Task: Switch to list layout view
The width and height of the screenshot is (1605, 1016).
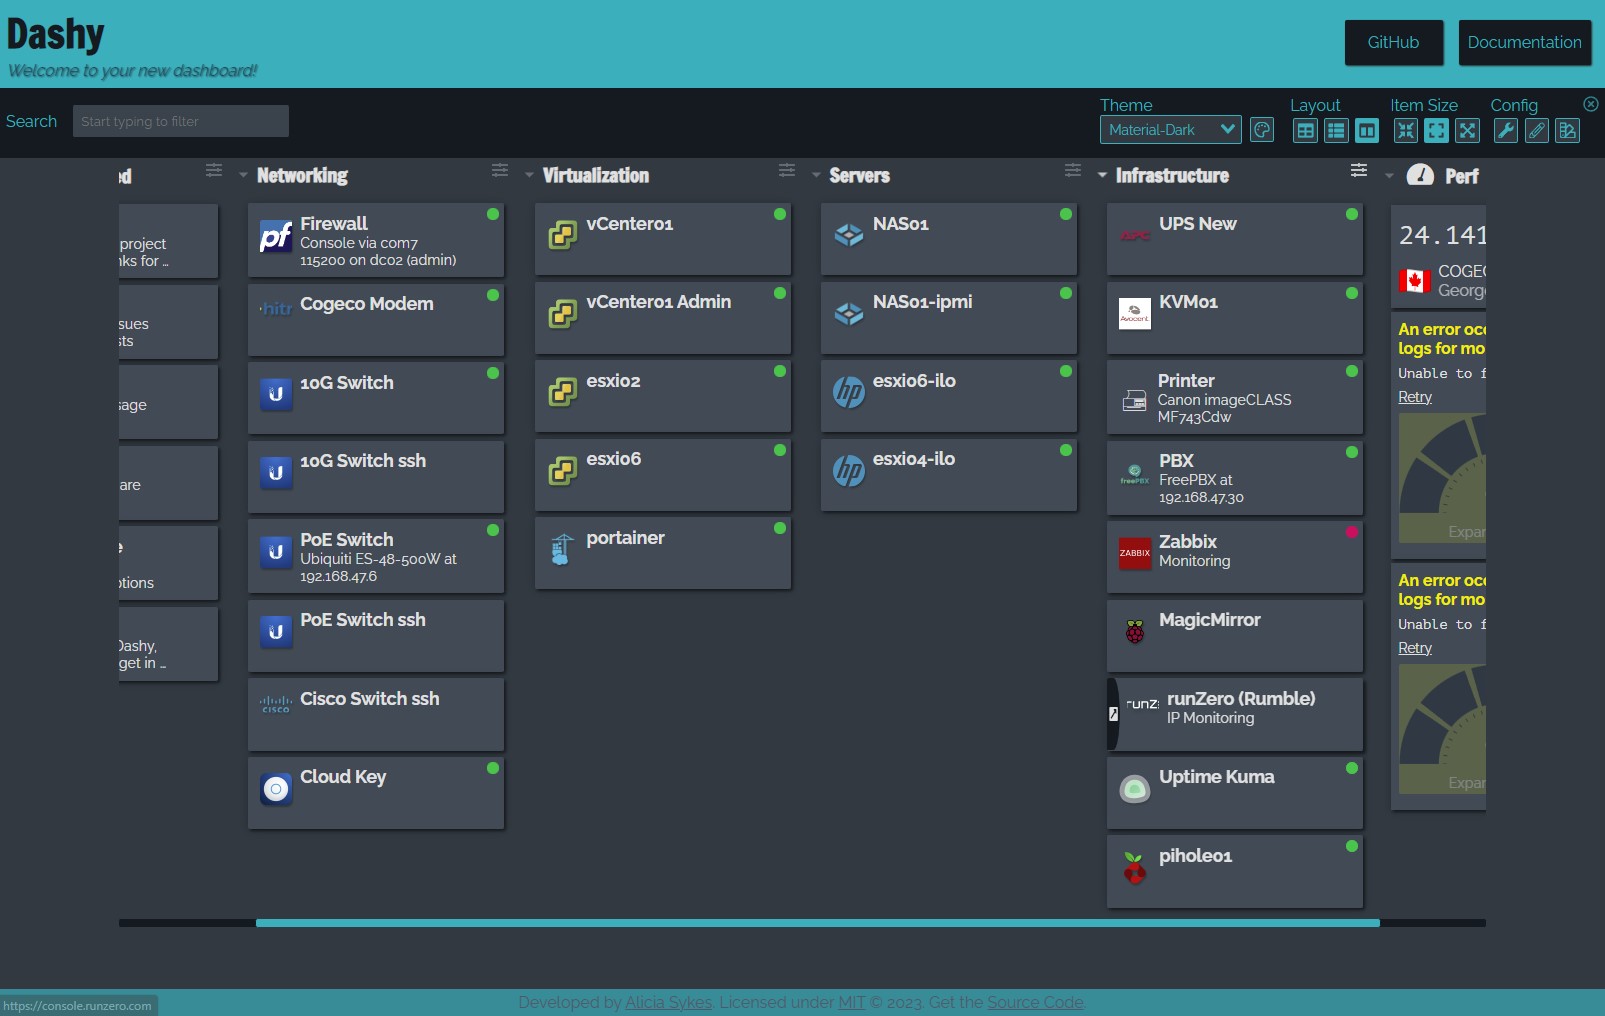Action: click(1336, 130)
